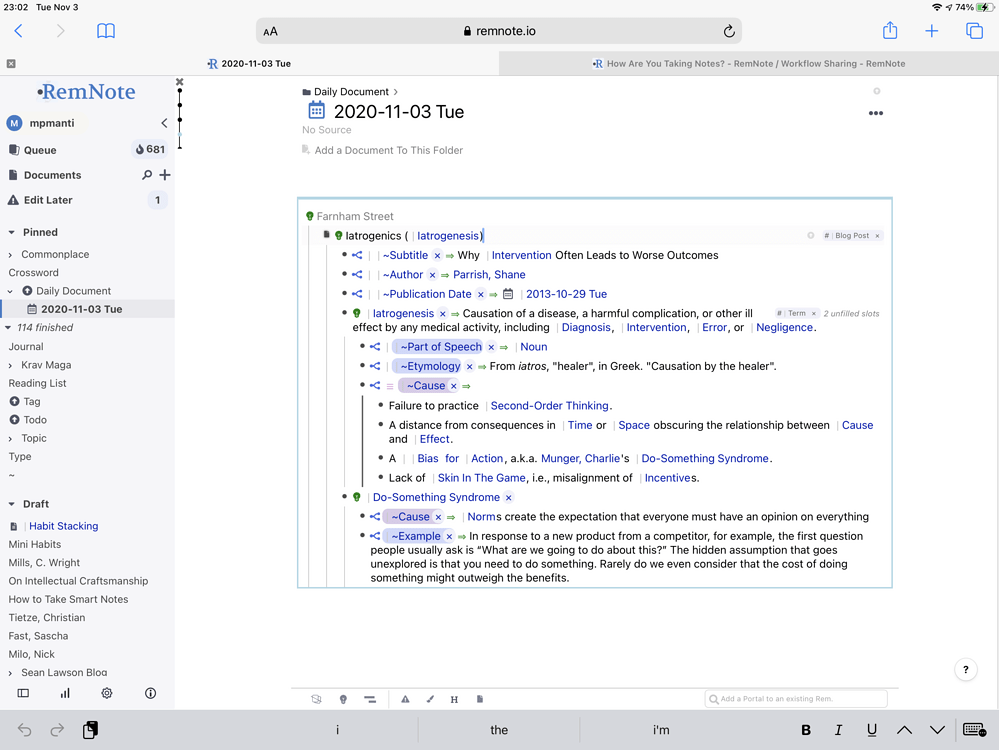Reload the remnote.io page
This screenshot has height=750, width=999.
(729, 31)
